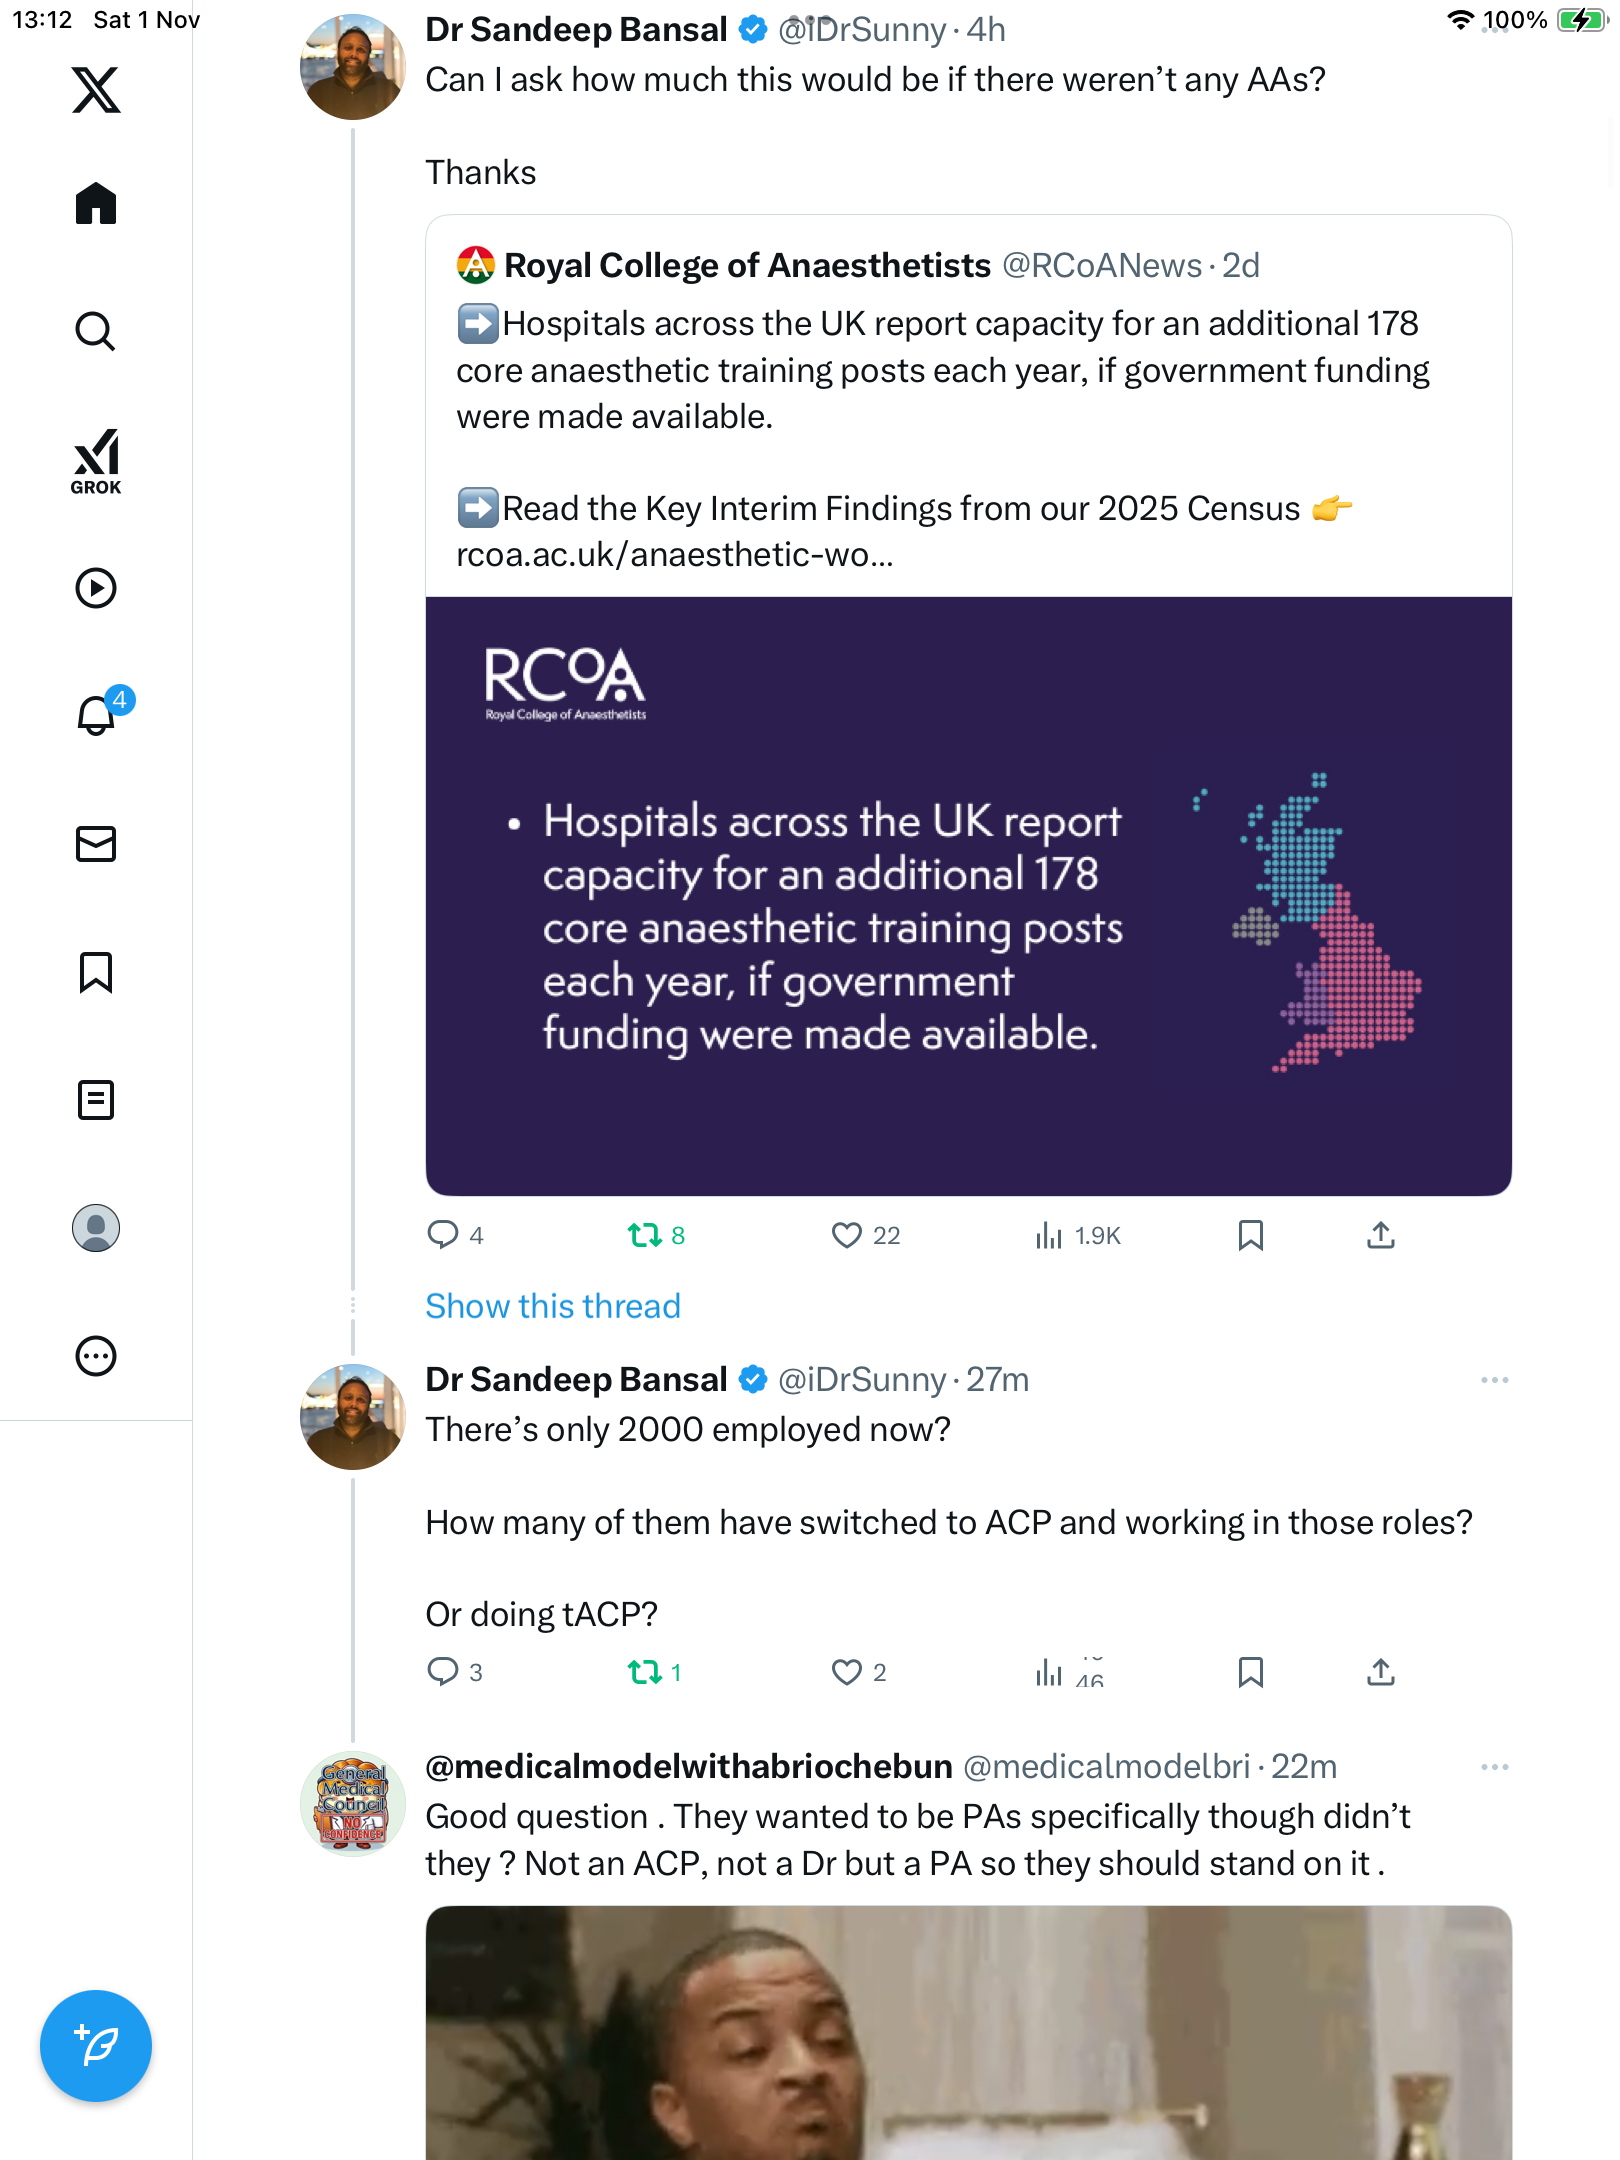Open more options on the 27m post

click(x=1494, y=1380)
